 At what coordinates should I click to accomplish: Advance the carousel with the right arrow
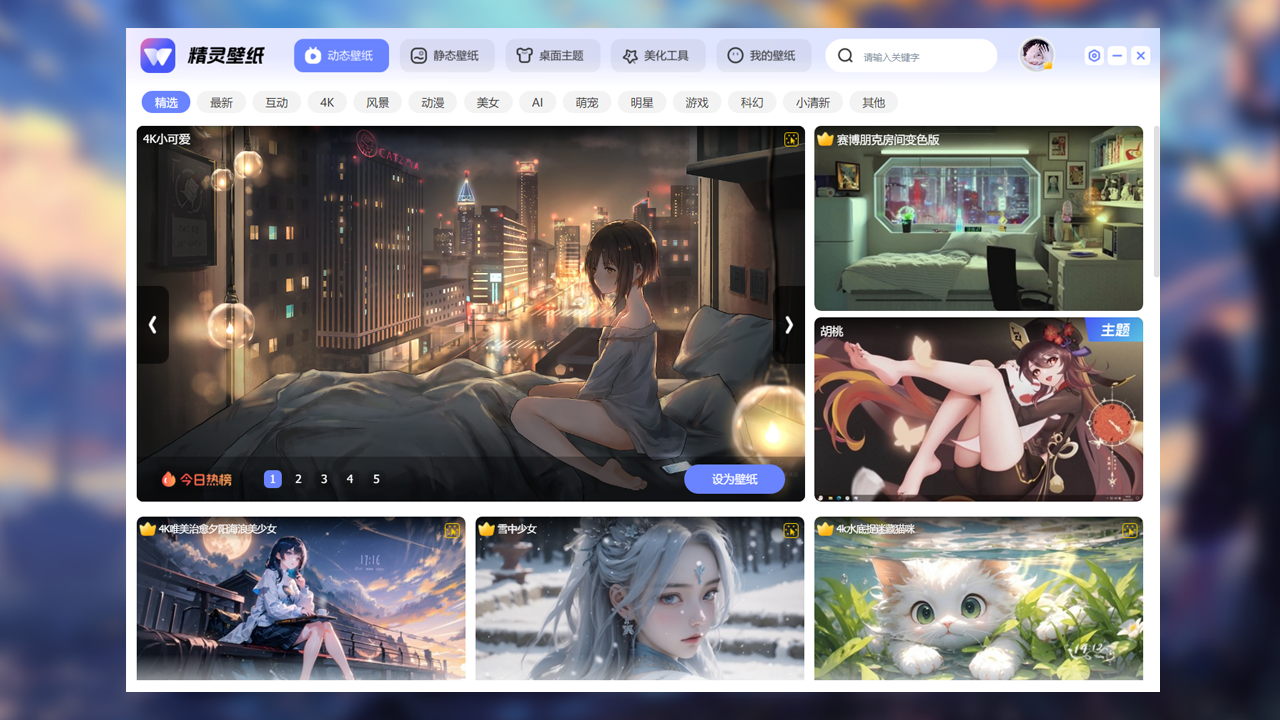[x=789, y=324]
